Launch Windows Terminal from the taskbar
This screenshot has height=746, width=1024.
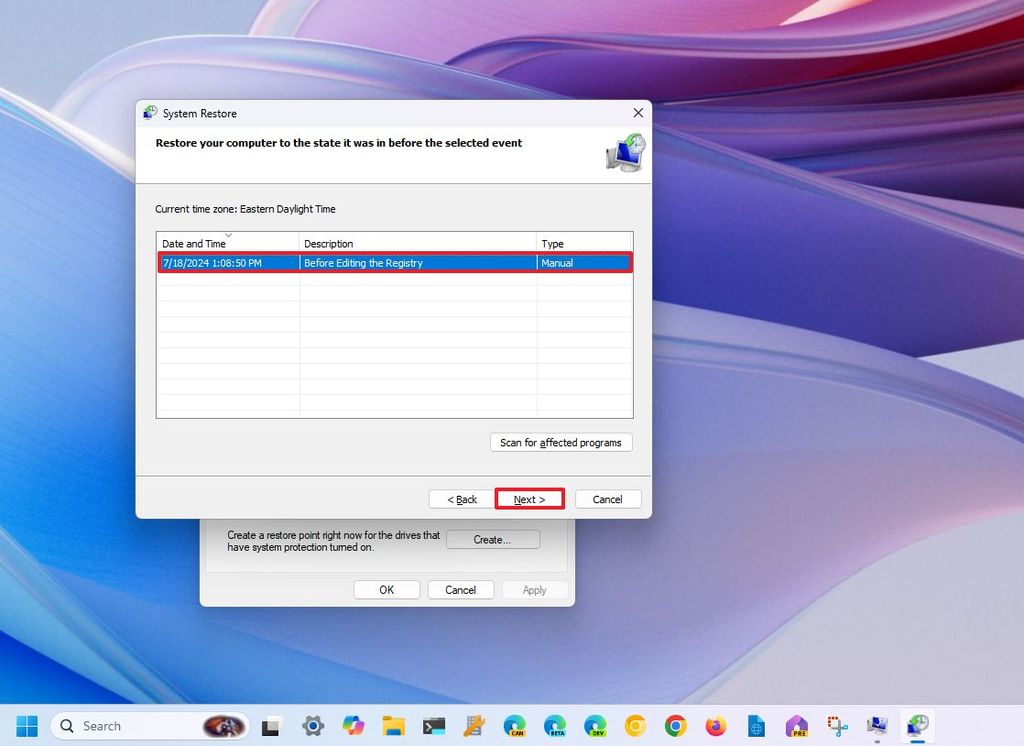click(x=432, y=725)
